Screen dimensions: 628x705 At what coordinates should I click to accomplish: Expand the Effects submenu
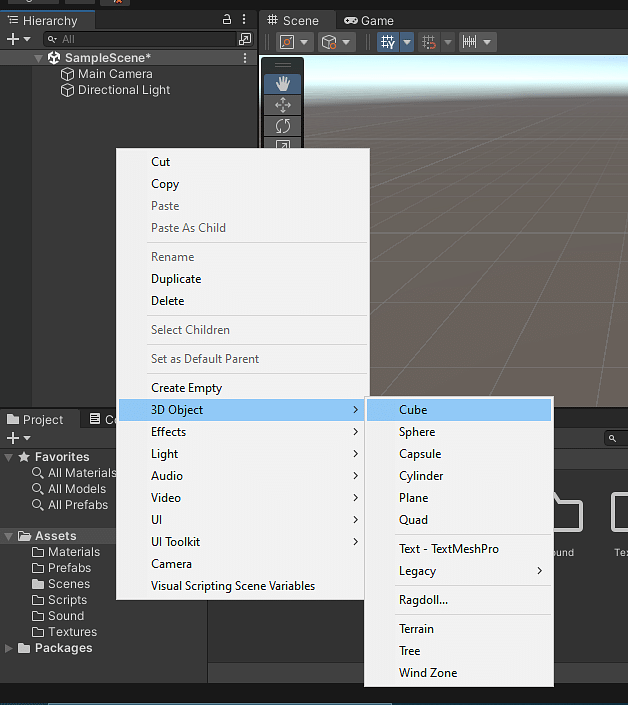tap(241, 432)
